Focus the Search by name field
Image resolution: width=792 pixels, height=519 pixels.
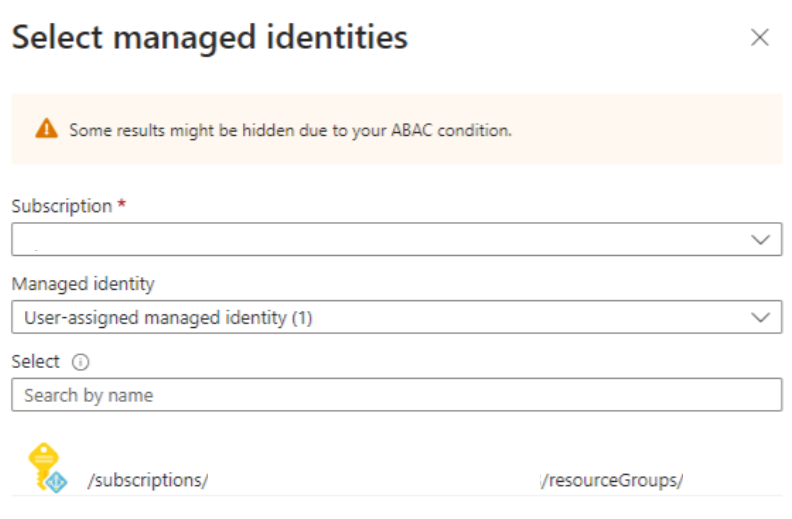coord(396,395)
